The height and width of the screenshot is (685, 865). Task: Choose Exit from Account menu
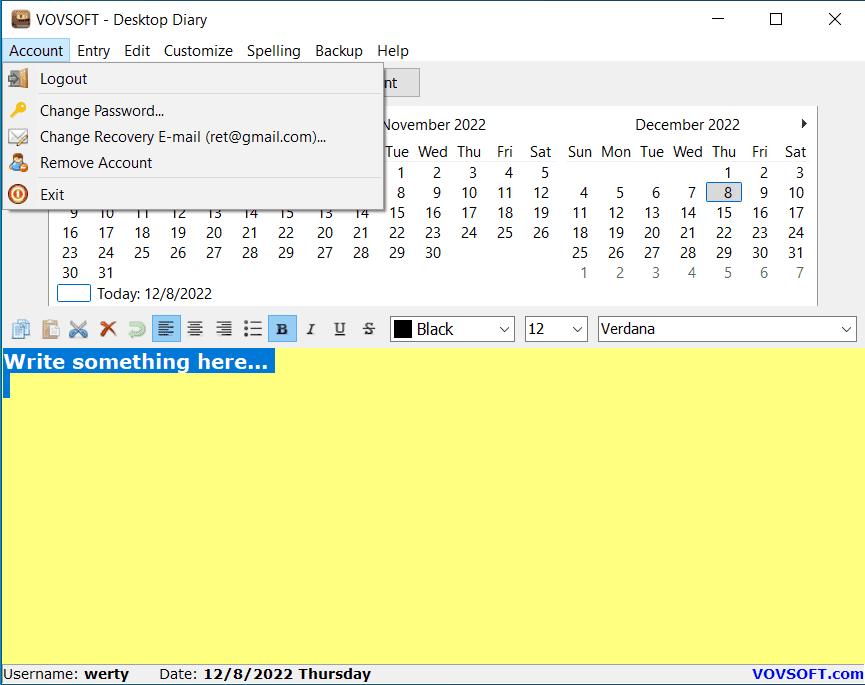[x=193, y=194]
